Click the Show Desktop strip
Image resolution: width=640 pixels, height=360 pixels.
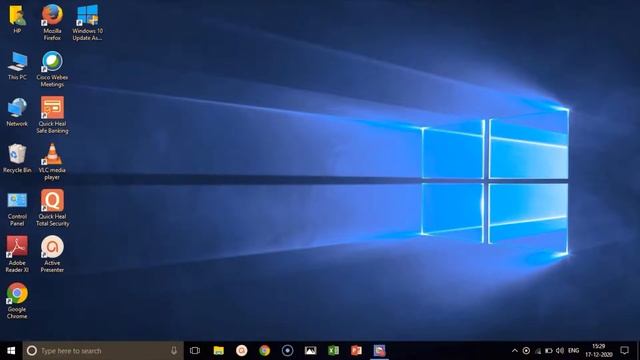[638, 351]
